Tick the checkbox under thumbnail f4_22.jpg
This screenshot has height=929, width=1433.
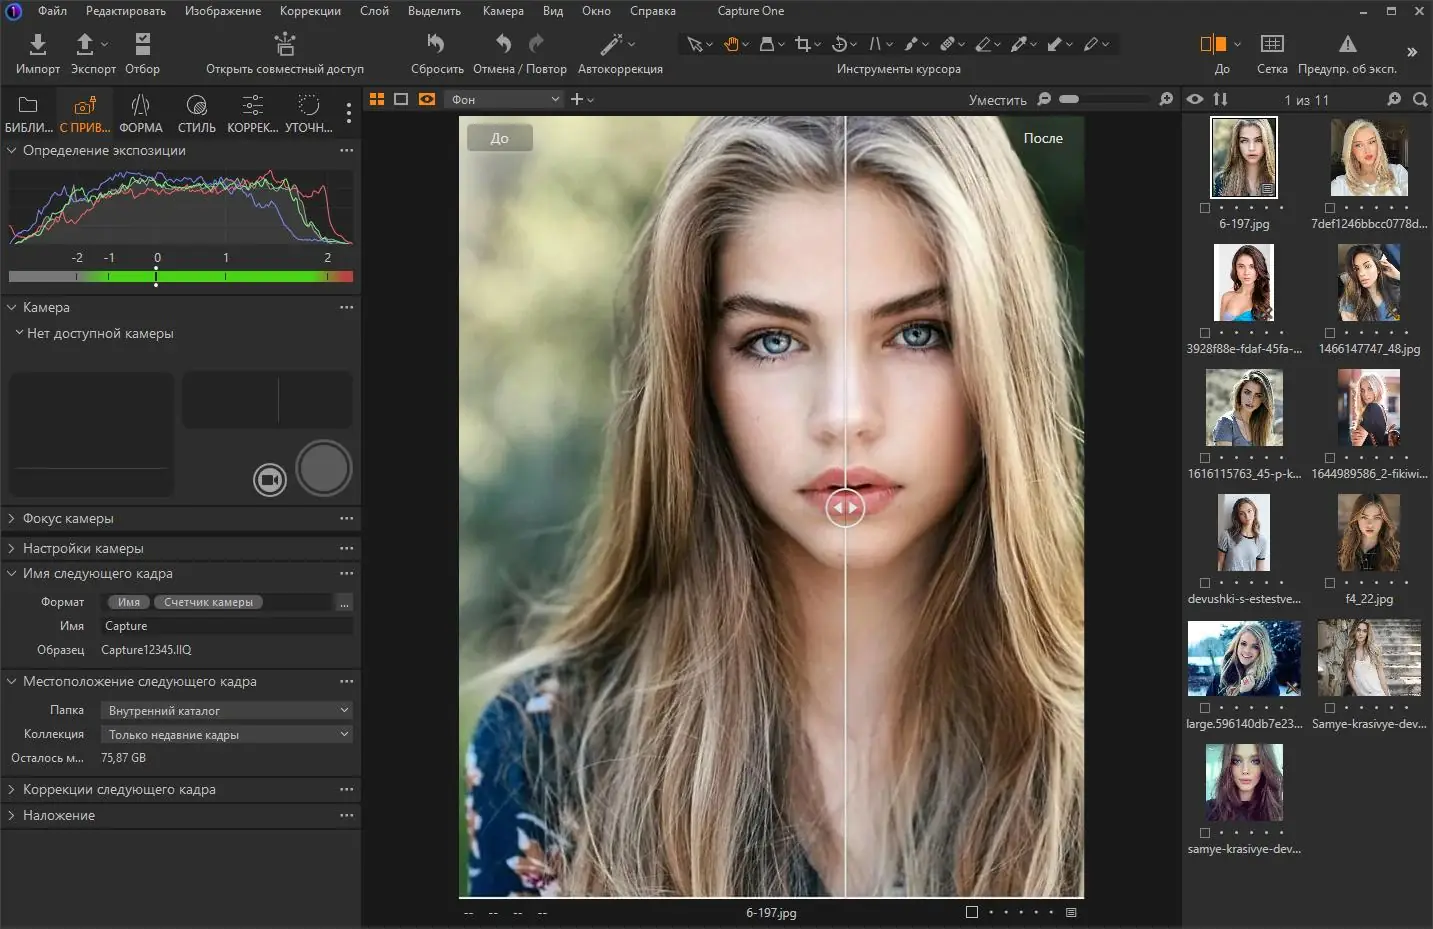click(1330, 583)
